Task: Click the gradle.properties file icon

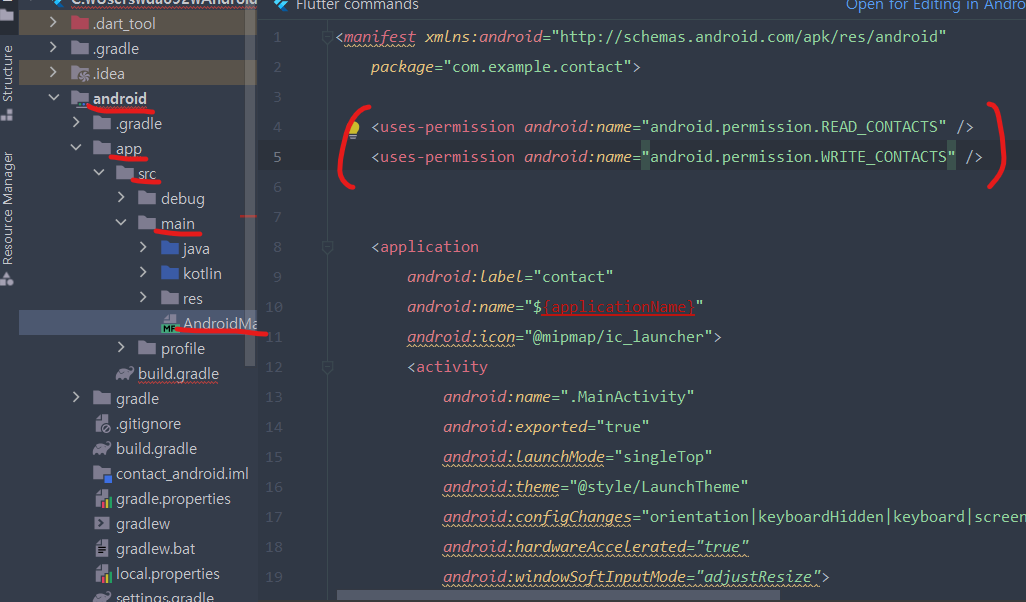Action: (x=103, y=499)
